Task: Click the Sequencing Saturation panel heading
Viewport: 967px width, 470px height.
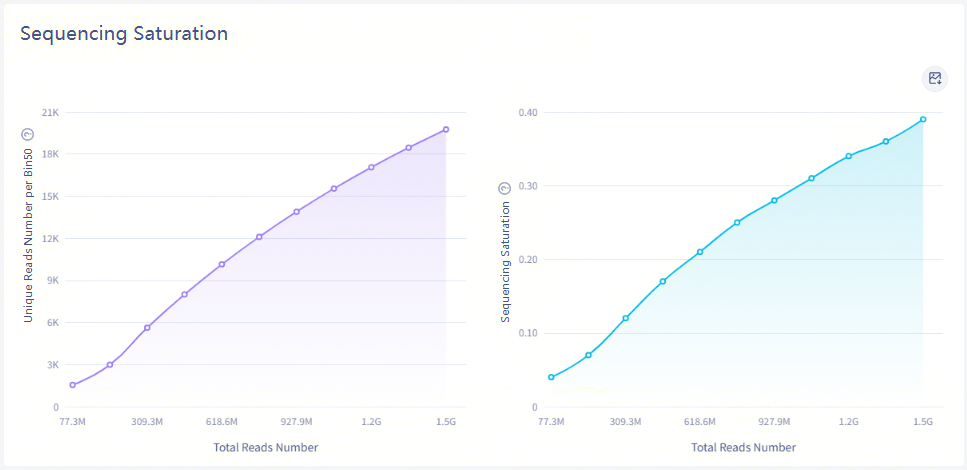Action: [124, 33]
